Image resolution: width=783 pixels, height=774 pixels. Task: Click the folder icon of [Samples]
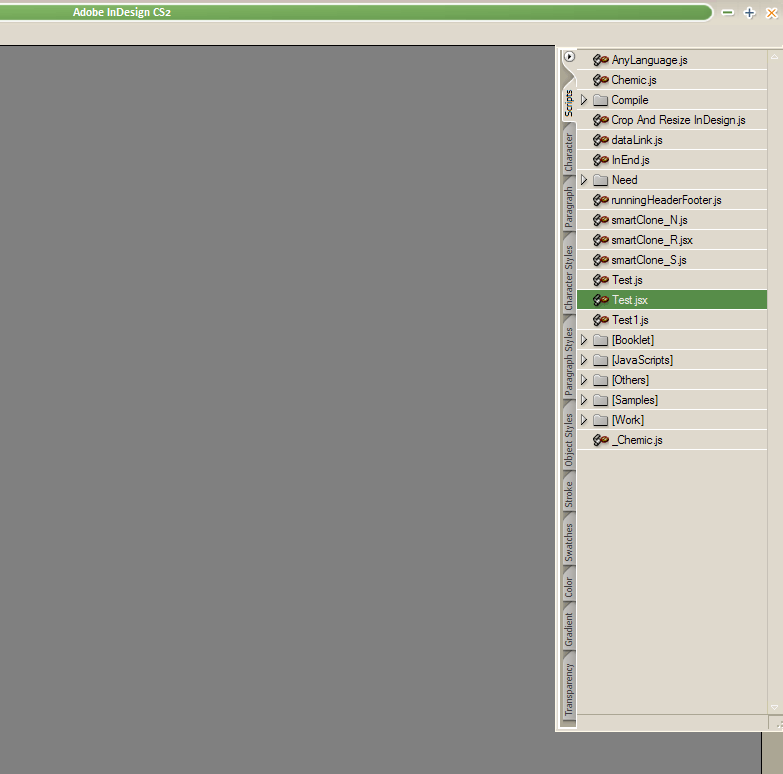tap(600, 400)
